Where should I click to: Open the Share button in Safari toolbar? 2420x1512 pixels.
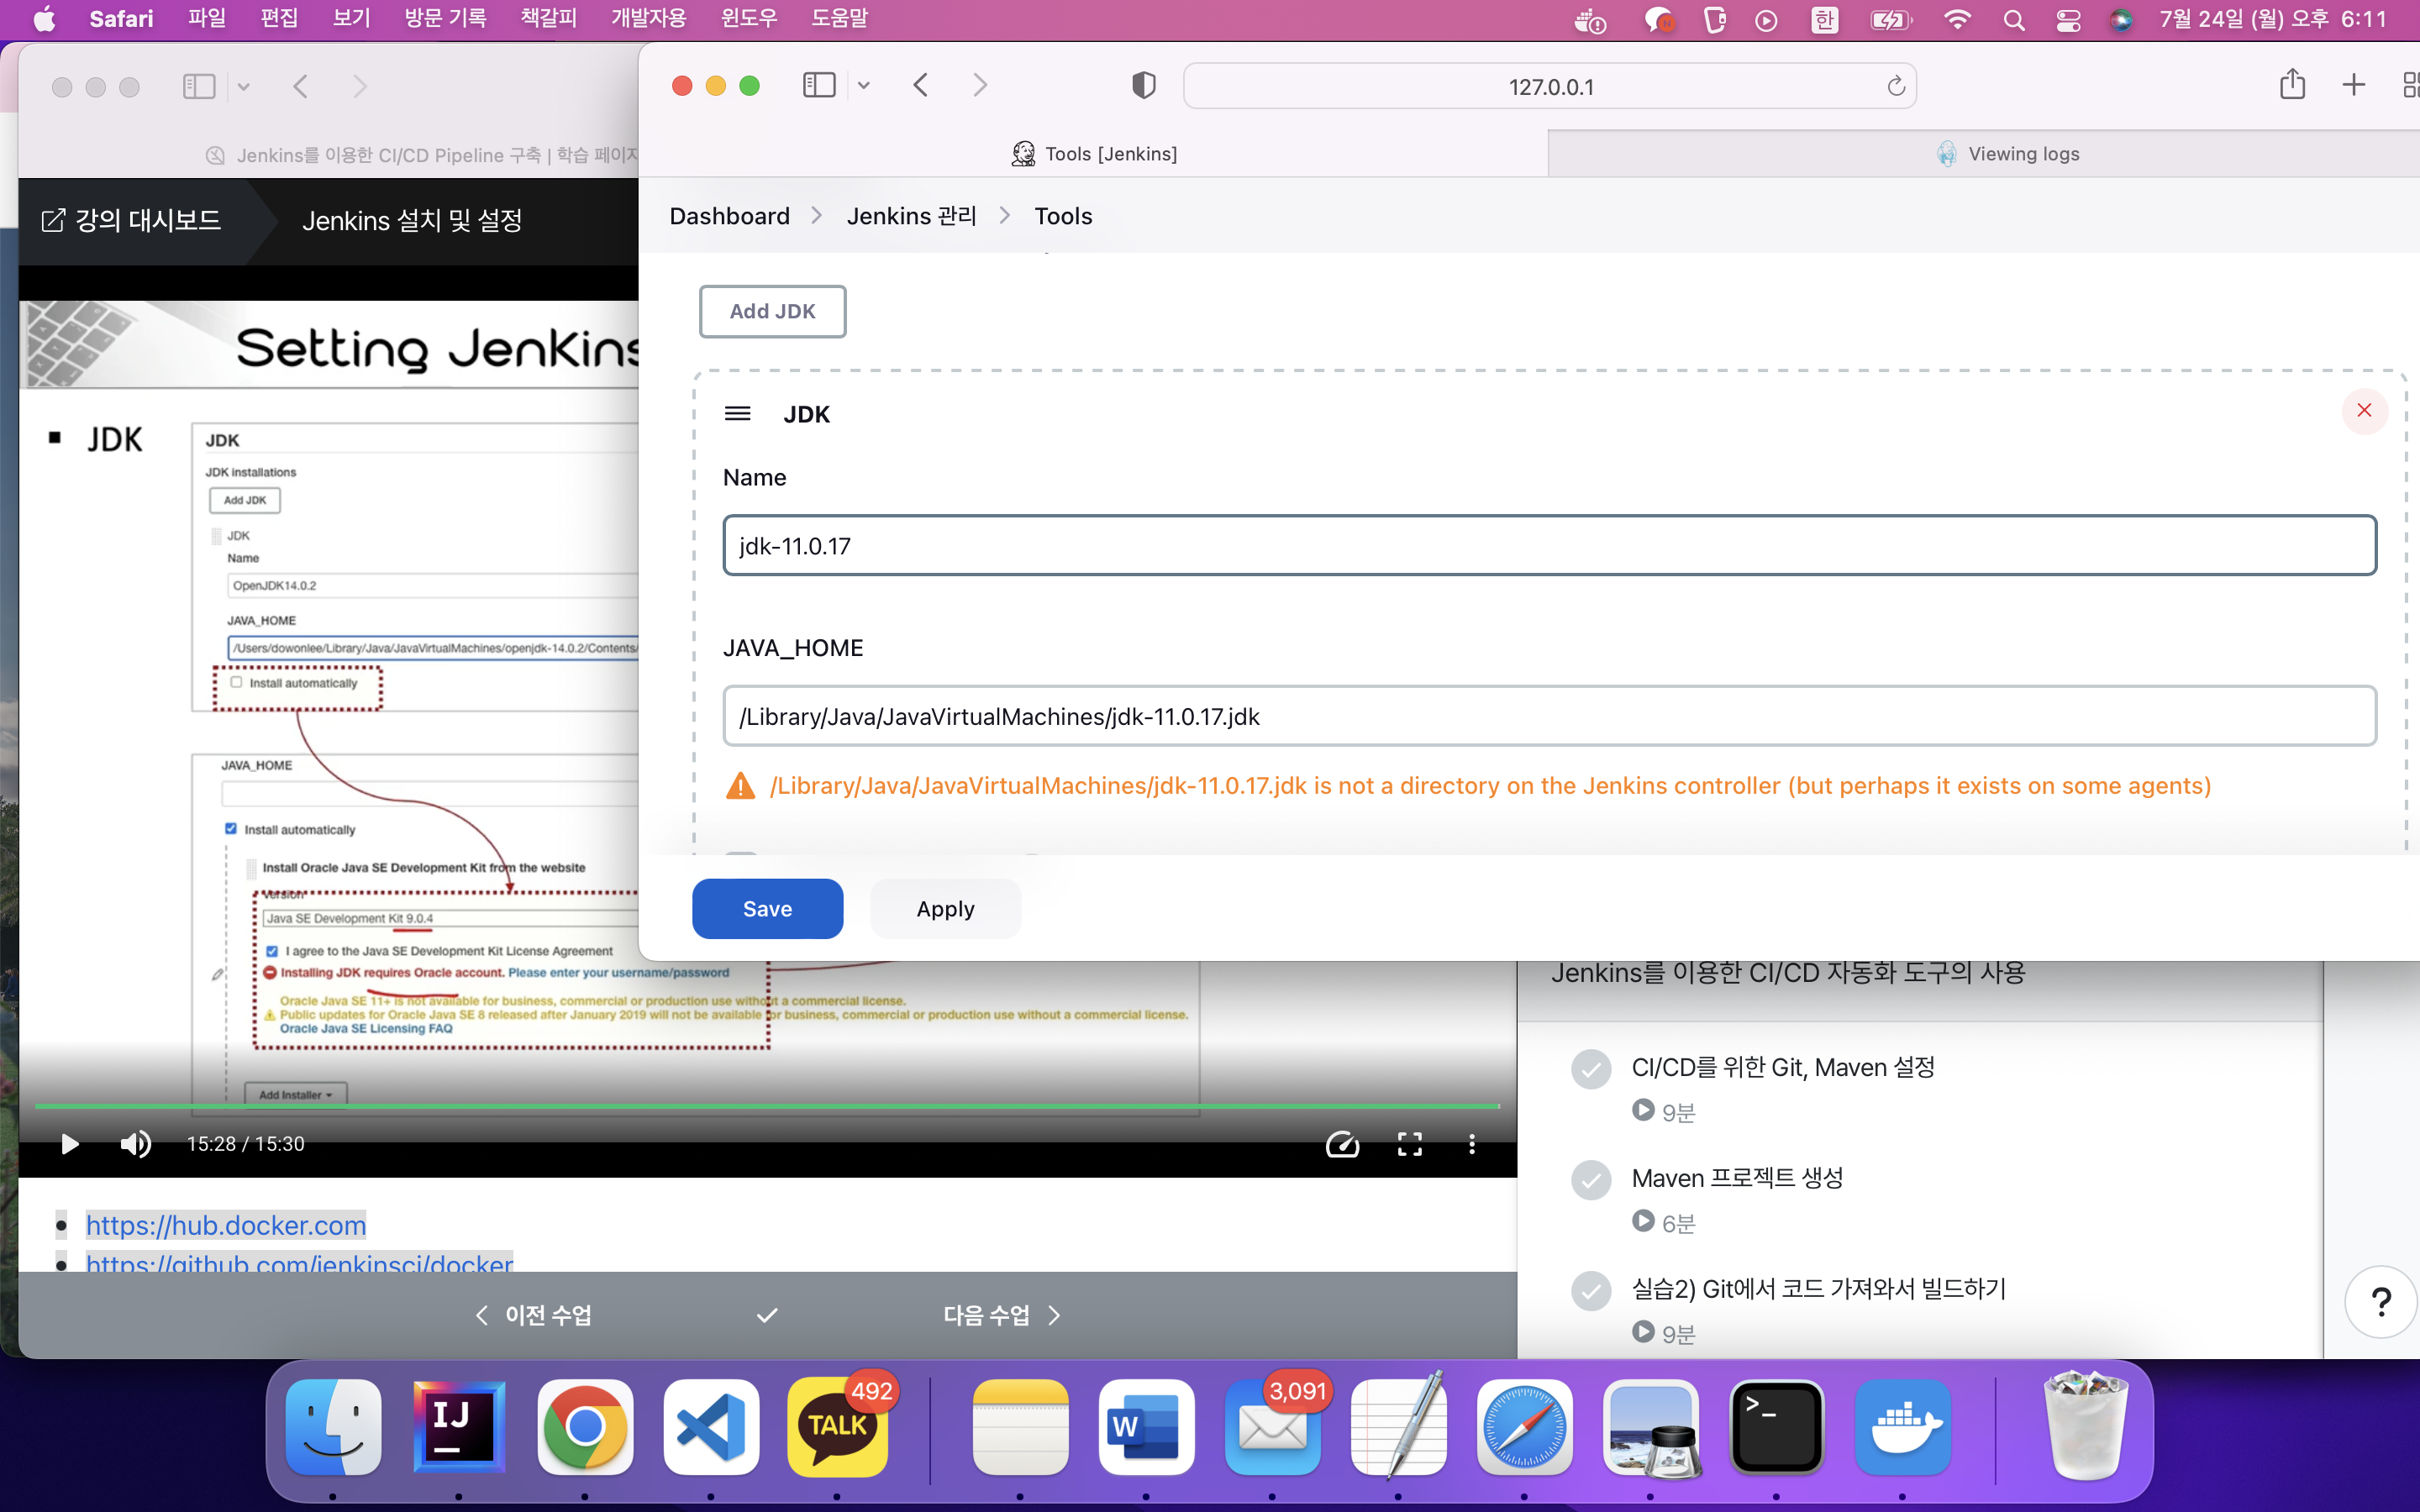coord(2292,84)
